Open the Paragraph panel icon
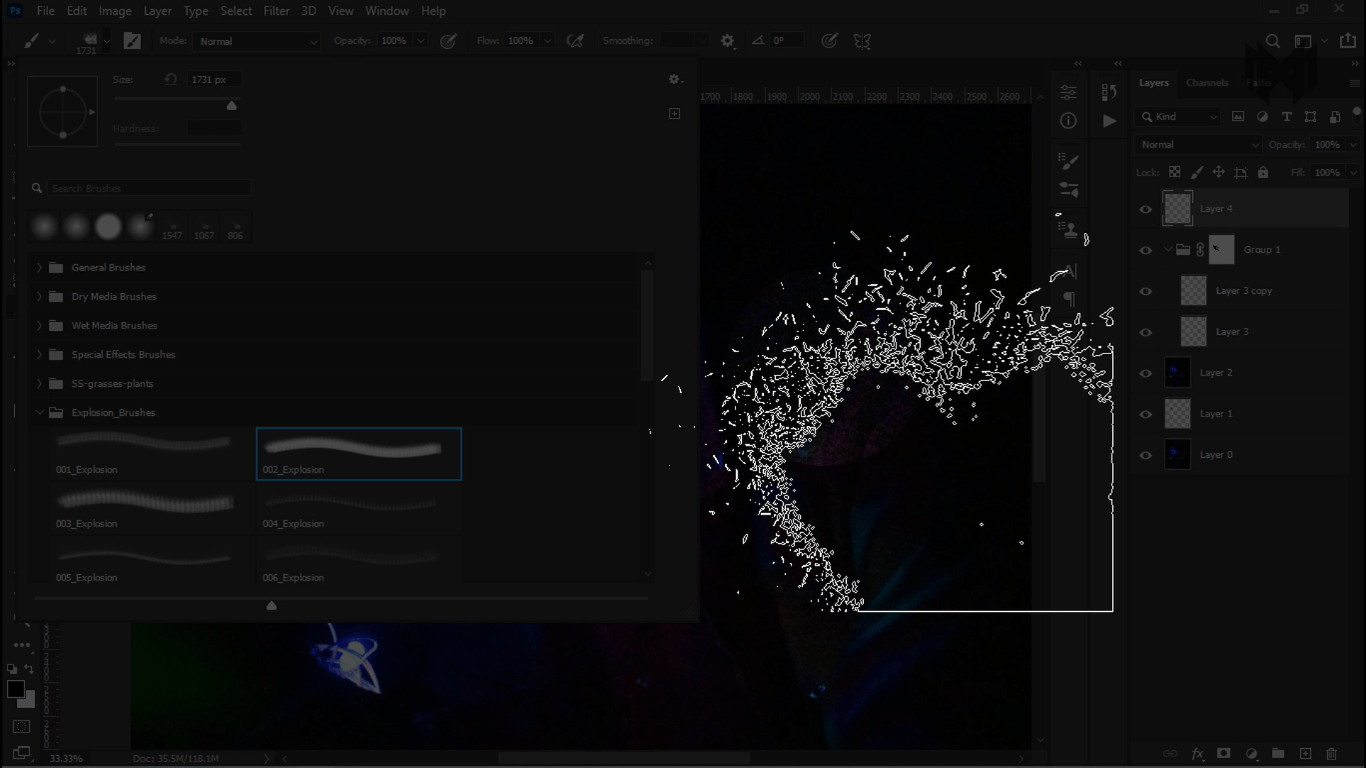This screenshot has height=768, width=1366. pos(1068,298)
